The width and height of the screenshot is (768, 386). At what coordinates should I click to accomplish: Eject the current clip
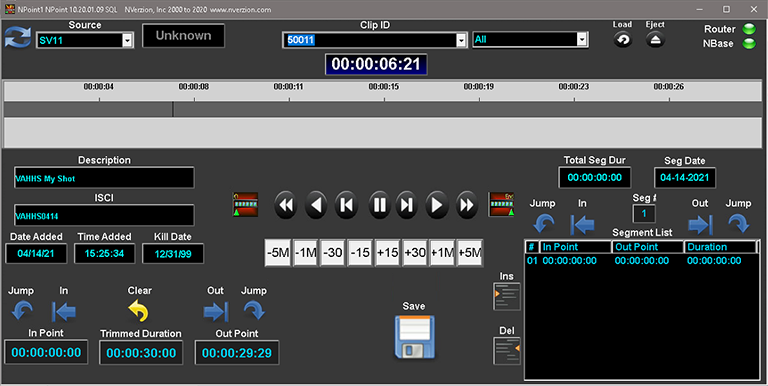pyautogui.click(x=655, y=40)
